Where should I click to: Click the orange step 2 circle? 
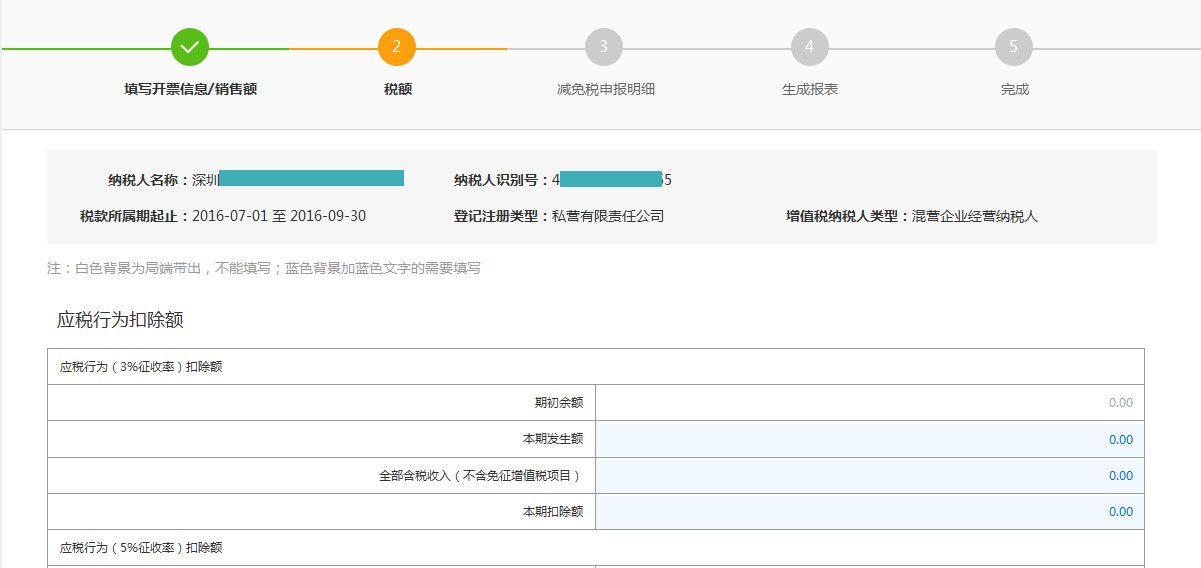pos(397,47)
